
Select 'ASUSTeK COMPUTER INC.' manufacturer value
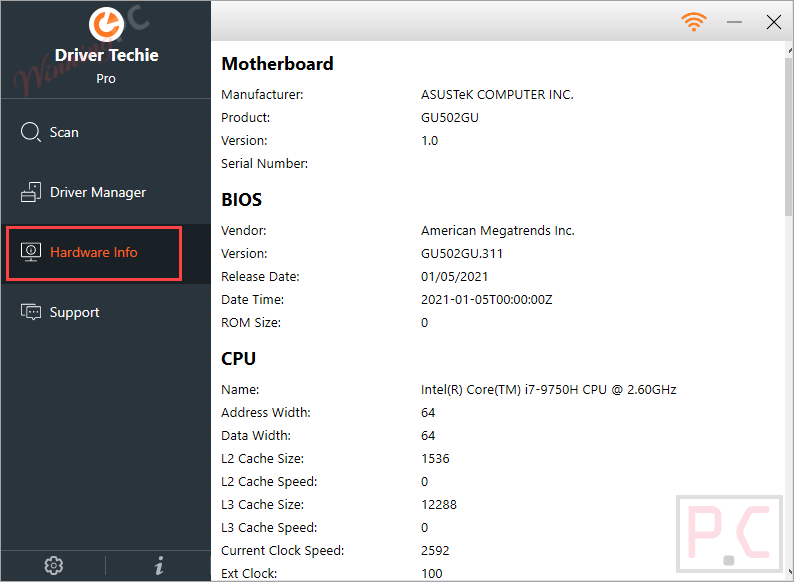click(x=497, y=95)
